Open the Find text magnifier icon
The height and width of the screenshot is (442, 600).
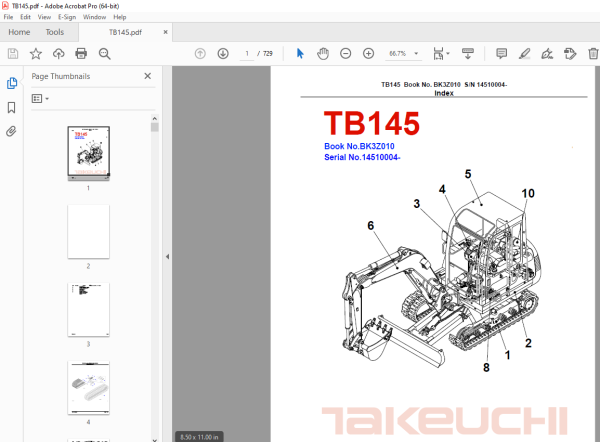pos(104,54)
